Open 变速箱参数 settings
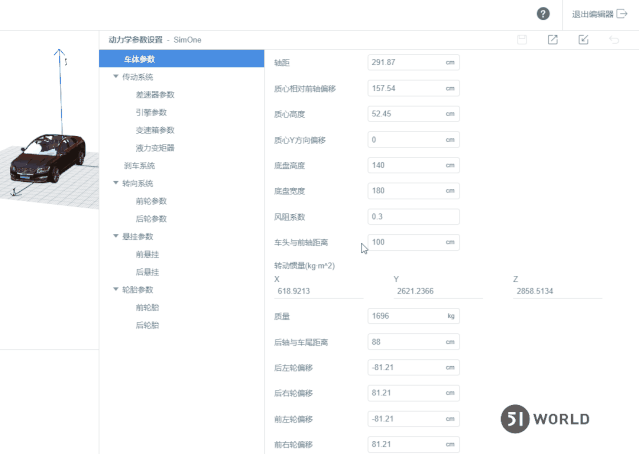Viewport: 639px width, 454px height. [155, 130]
